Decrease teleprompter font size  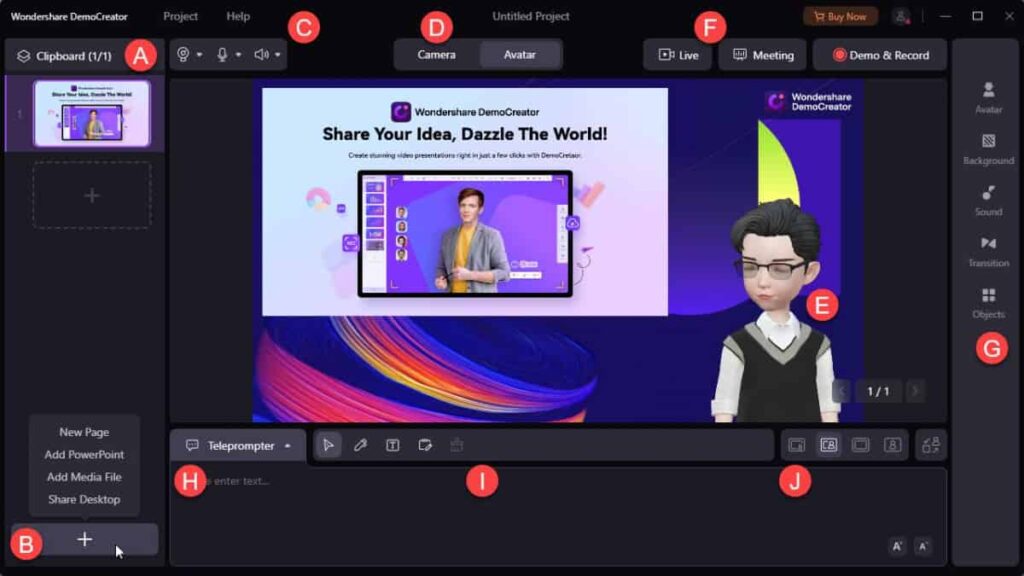point(923,546)
